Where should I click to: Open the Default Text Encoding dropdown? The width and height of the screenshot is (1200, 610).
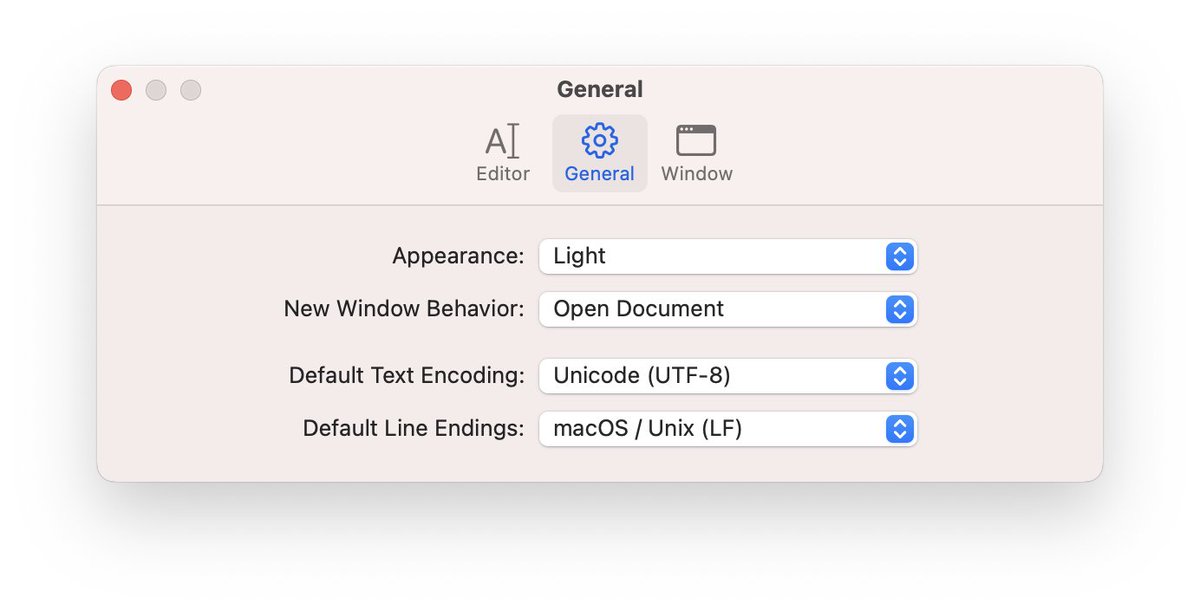pos(728,376)
